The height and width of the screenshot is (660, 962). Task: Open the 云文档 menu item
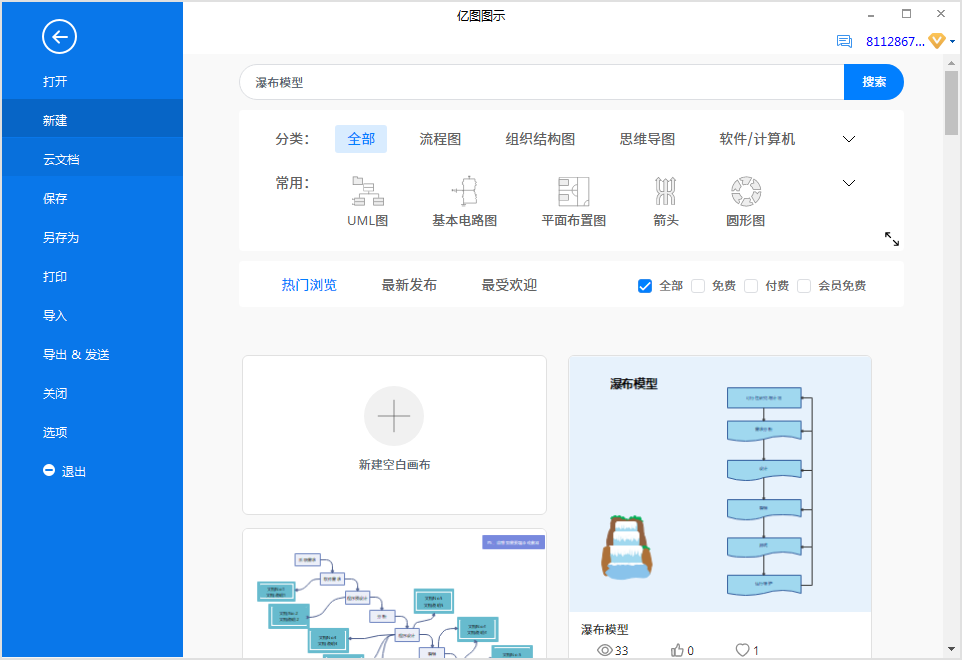[92, 159]
